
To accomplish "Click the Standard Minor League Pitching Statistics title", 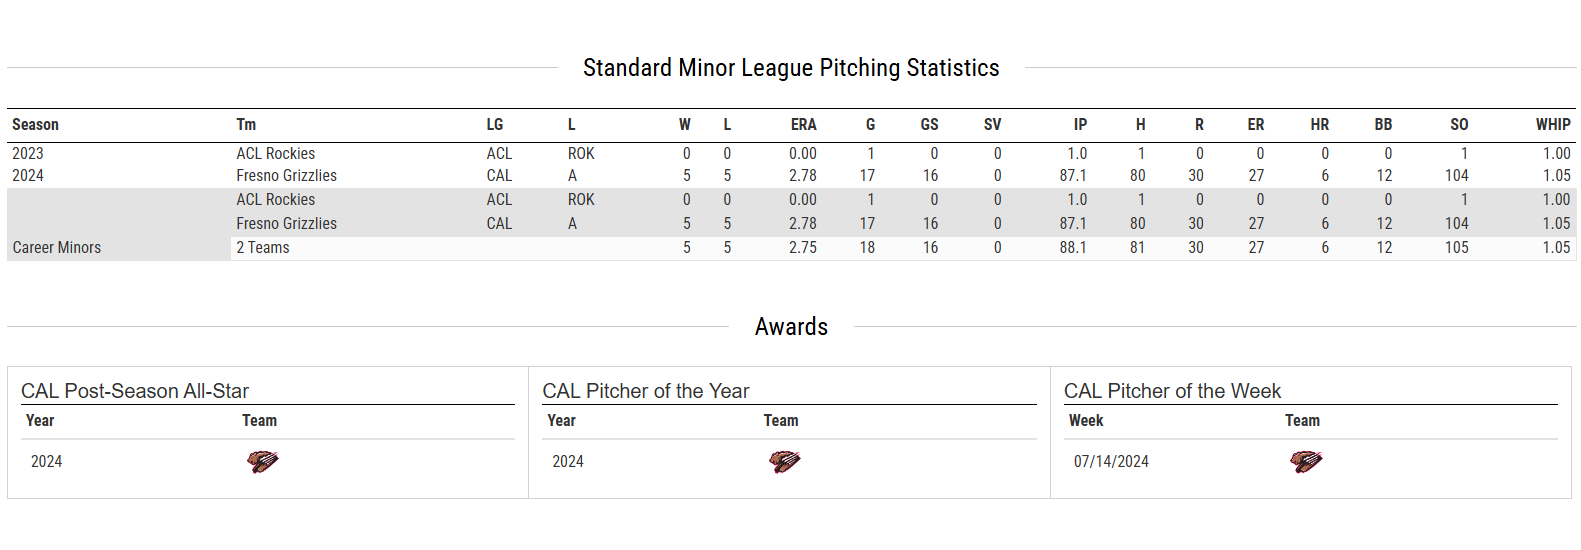I will 791,68.
